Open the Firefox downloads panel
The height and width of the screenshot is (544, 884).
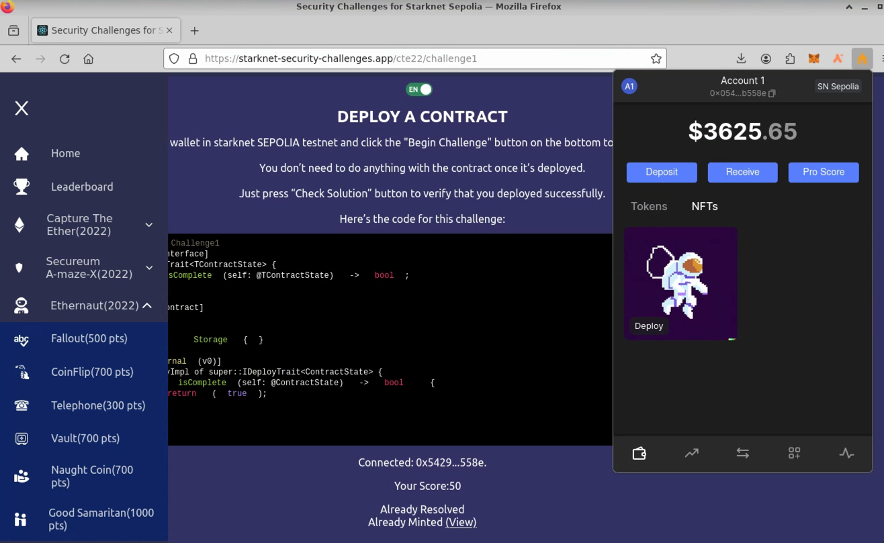click(x=741, y=59)
